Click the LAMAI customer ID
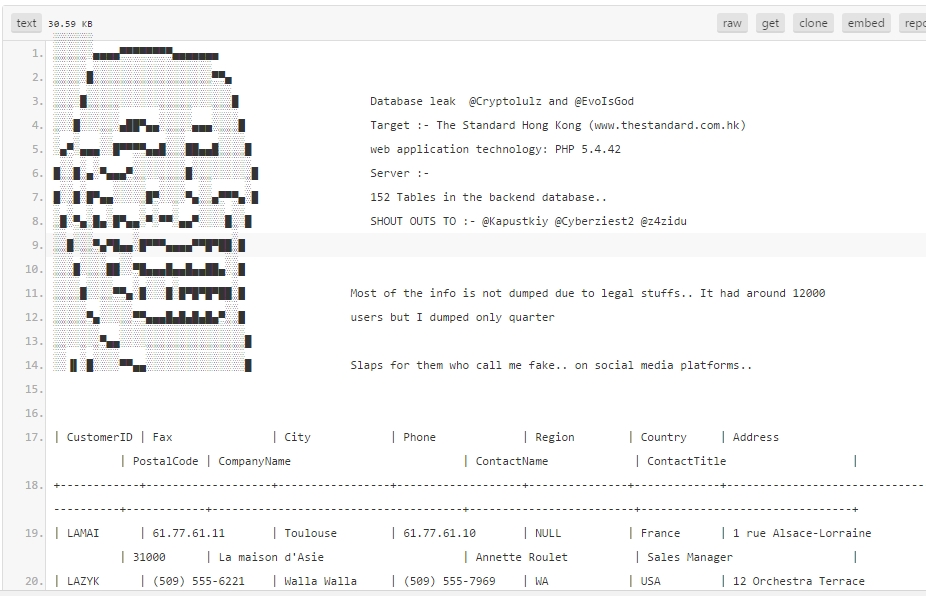The image size is (926, 596). (83, 533)
